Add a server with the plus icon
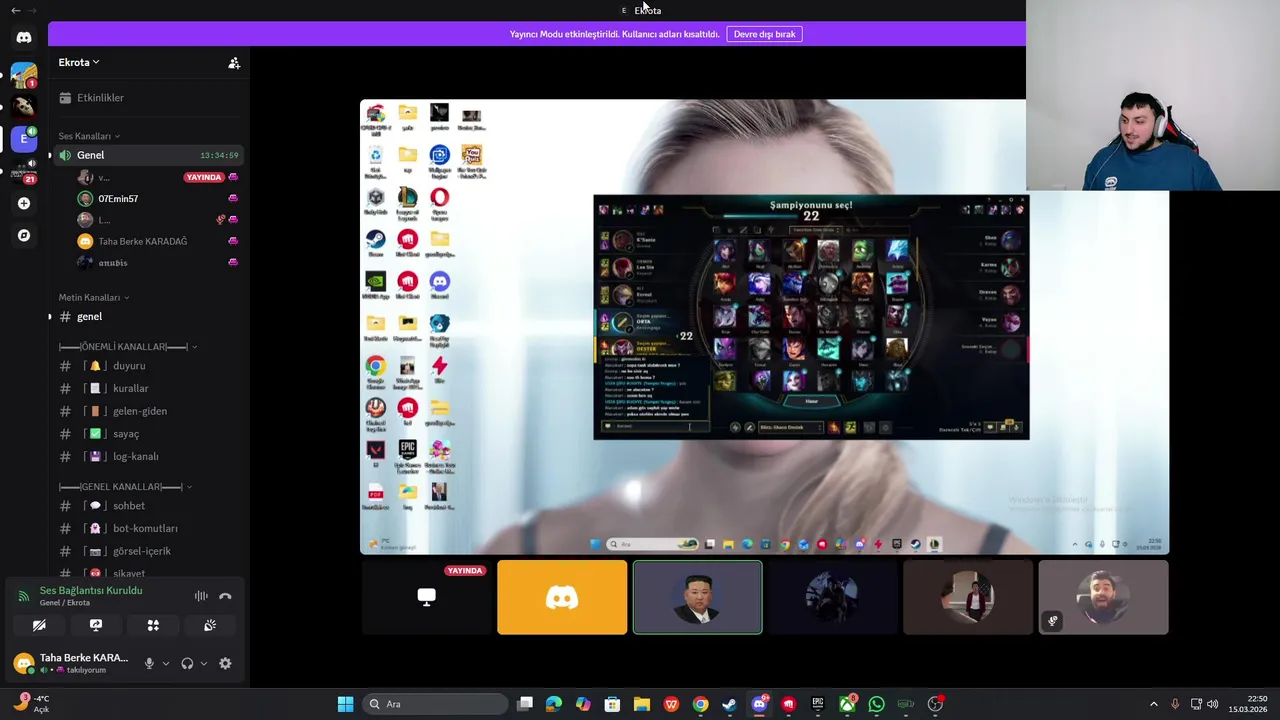The width and height of the screenshot is (1280, 720). [24, 203]
